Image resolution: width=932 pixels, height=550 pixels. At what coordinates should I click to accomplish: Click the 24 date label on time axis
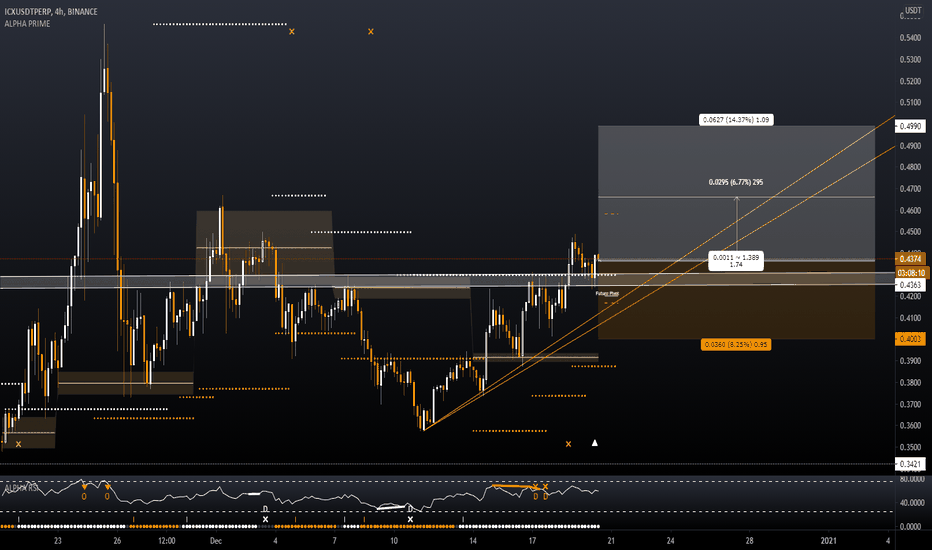[670, 540]
